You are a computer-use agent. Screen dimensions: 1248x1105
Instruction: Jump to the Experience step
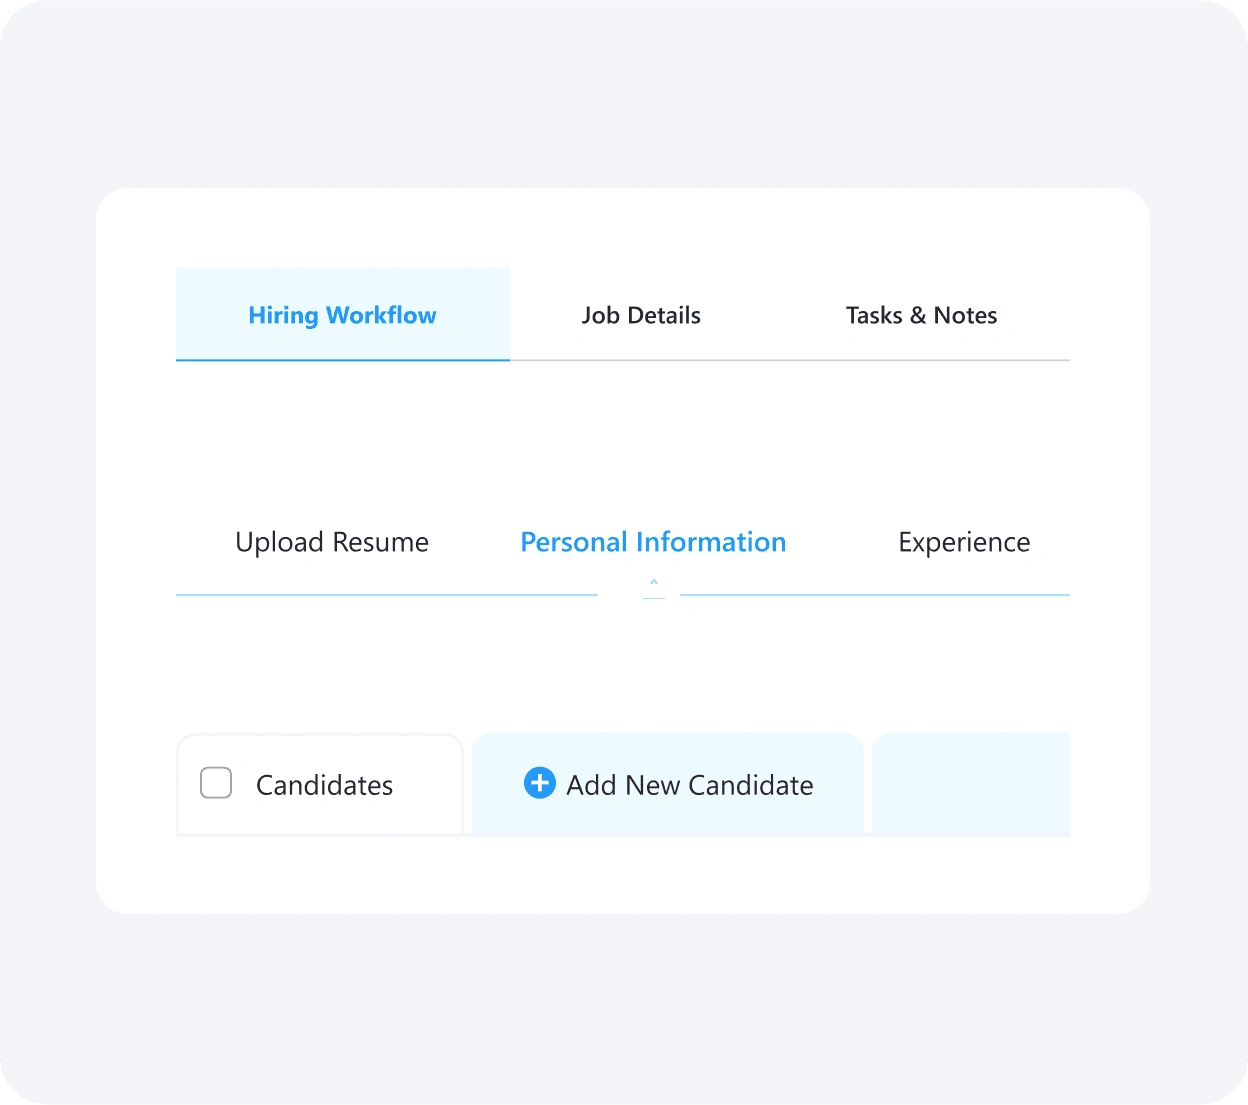click(964, 542)
